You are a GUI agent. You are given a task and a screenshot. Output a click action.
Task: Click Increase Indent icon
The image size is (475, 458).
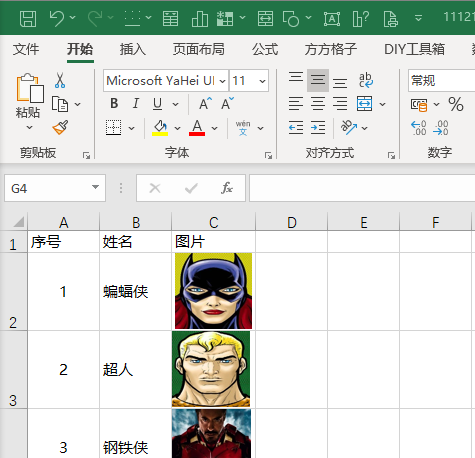pyautogui.click(x=318, y=128)
